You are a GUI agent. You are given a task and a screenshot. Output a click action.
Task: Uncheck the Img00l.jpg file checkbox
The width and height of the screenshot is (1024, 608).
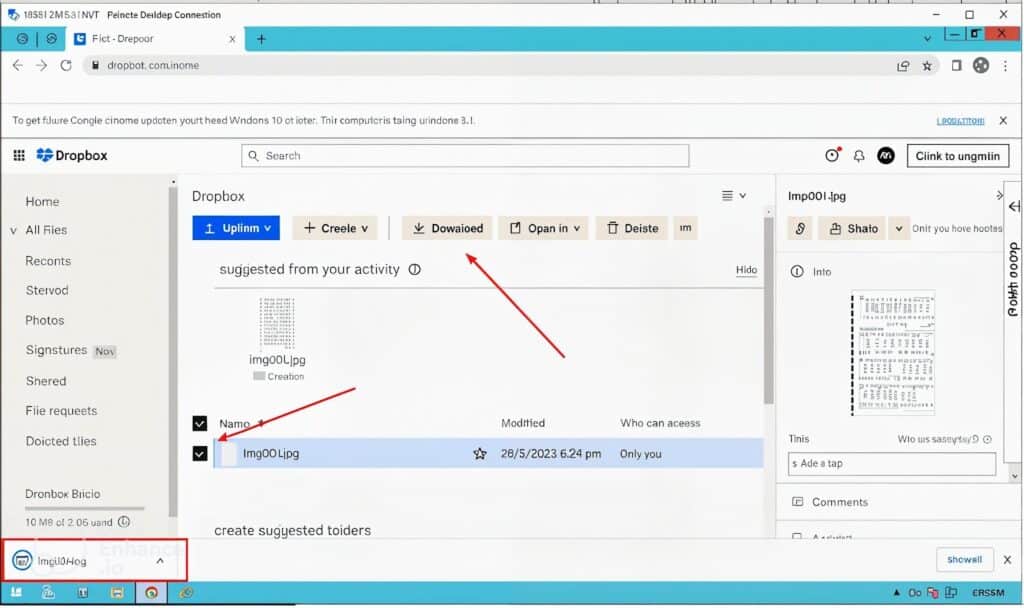(200, 453)
